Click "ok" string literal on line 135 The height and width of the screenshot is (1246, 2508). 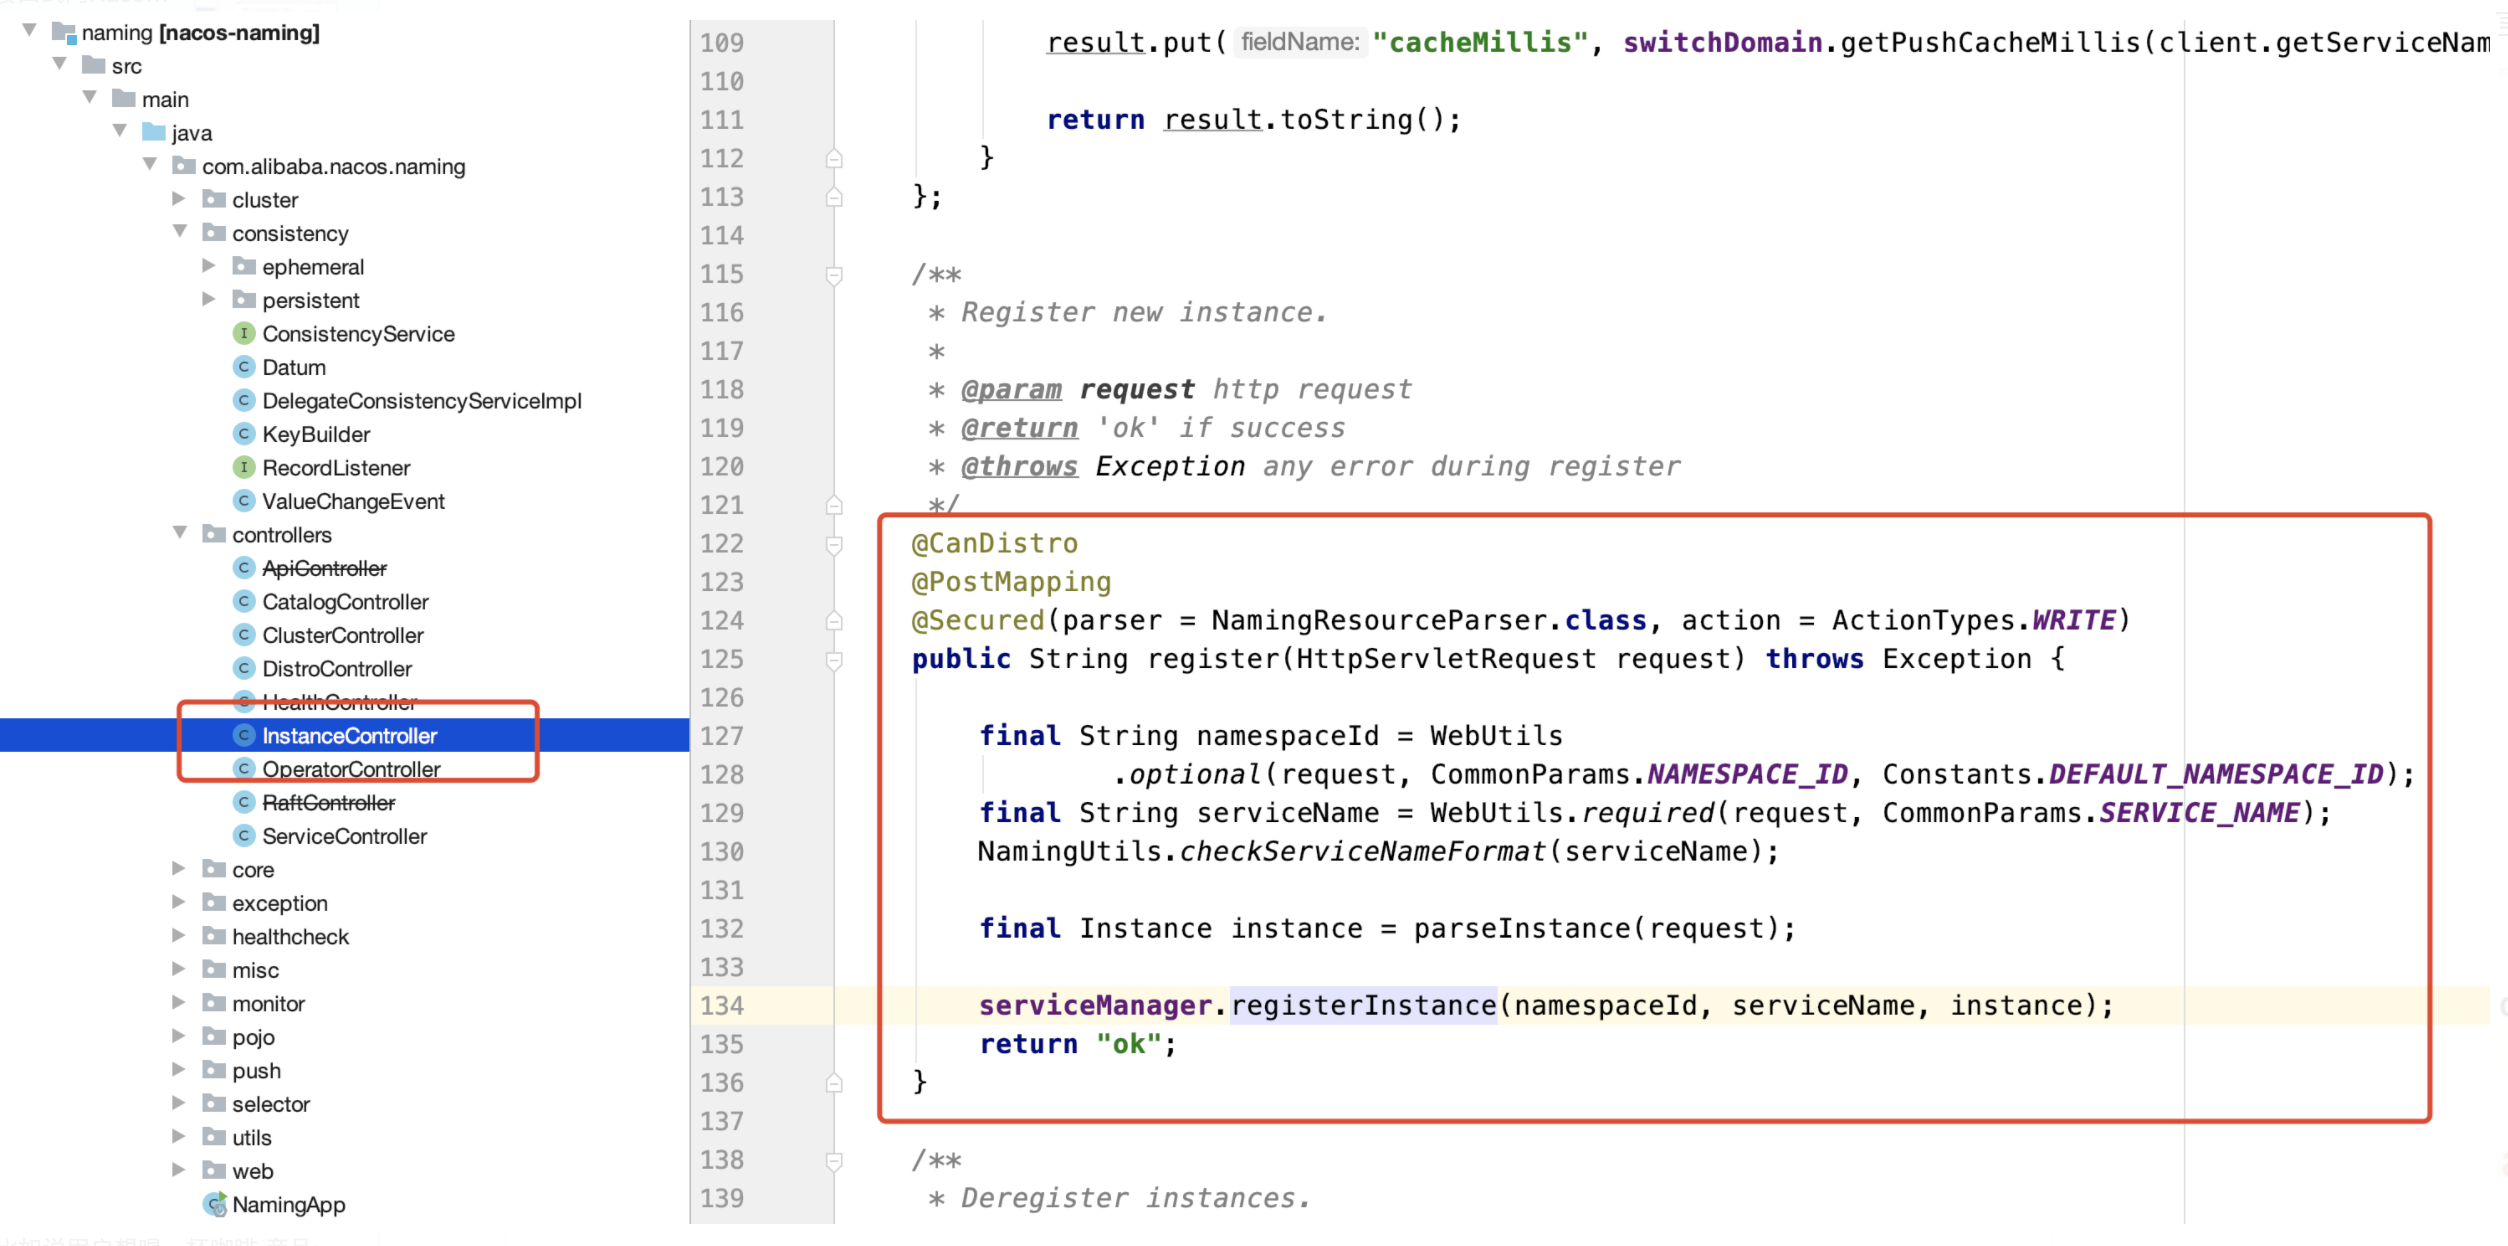point(1128,1043)
